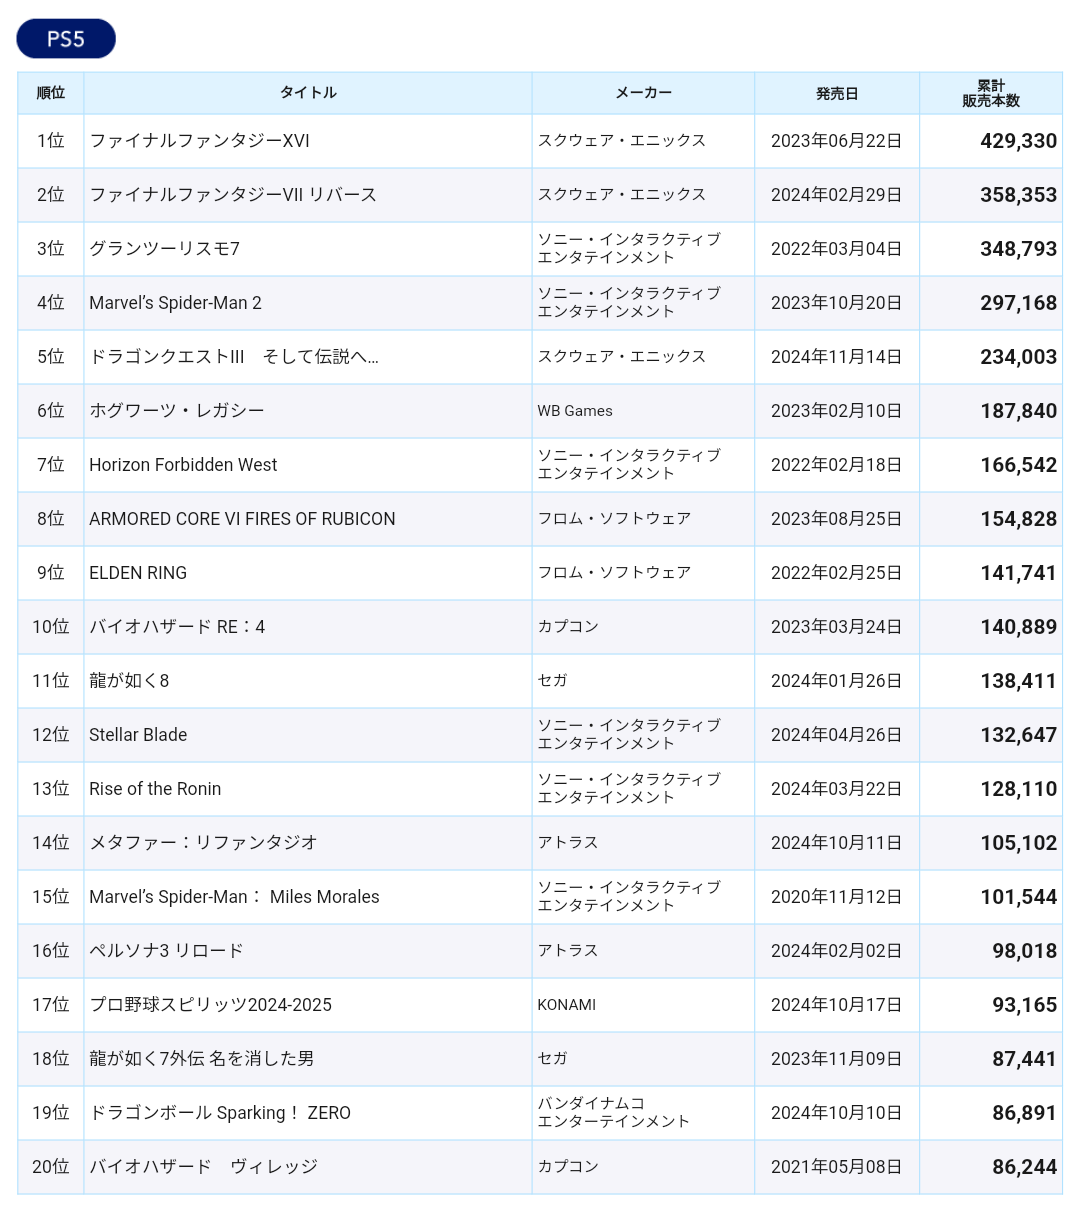Screen dimensions: 1080x1212
Task: Click the Marvel's Spider-Man 2 title
Action: pyautogui.click(x=175, y=303)
